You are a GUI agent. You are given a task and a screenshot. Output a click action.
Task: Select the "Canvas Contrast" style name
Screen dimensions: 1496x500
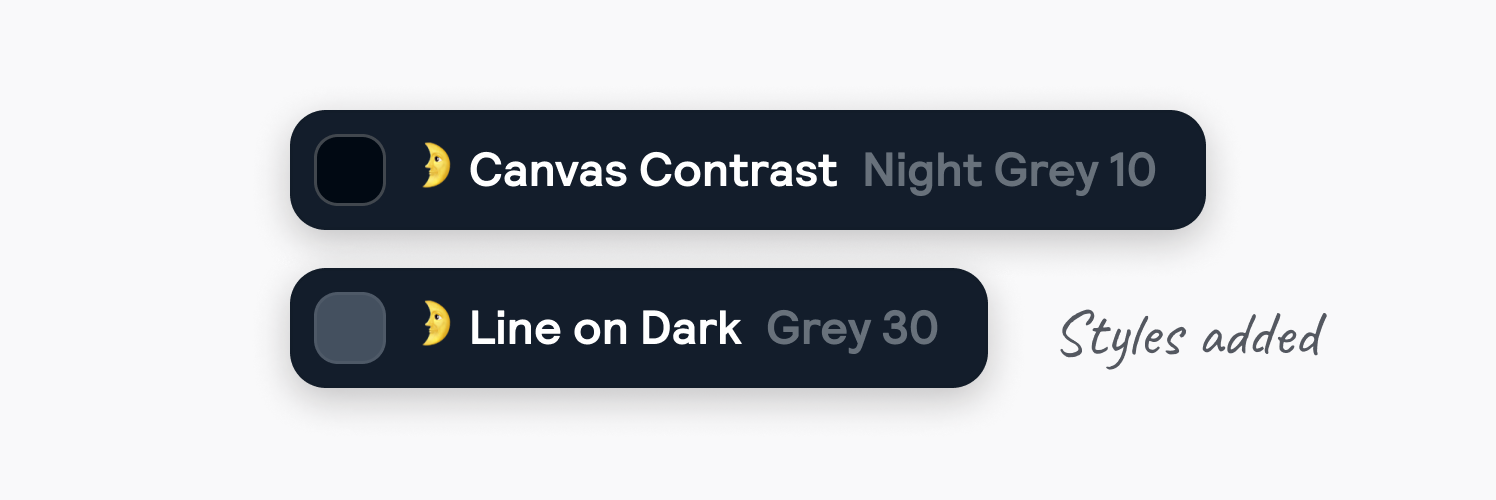(653, 171)
